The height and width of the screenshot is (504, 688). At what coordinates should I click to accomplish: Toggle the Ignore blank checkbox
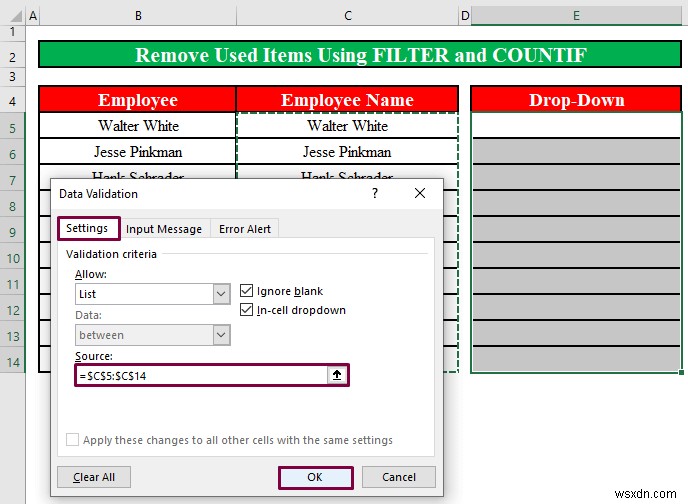[247, 291]
